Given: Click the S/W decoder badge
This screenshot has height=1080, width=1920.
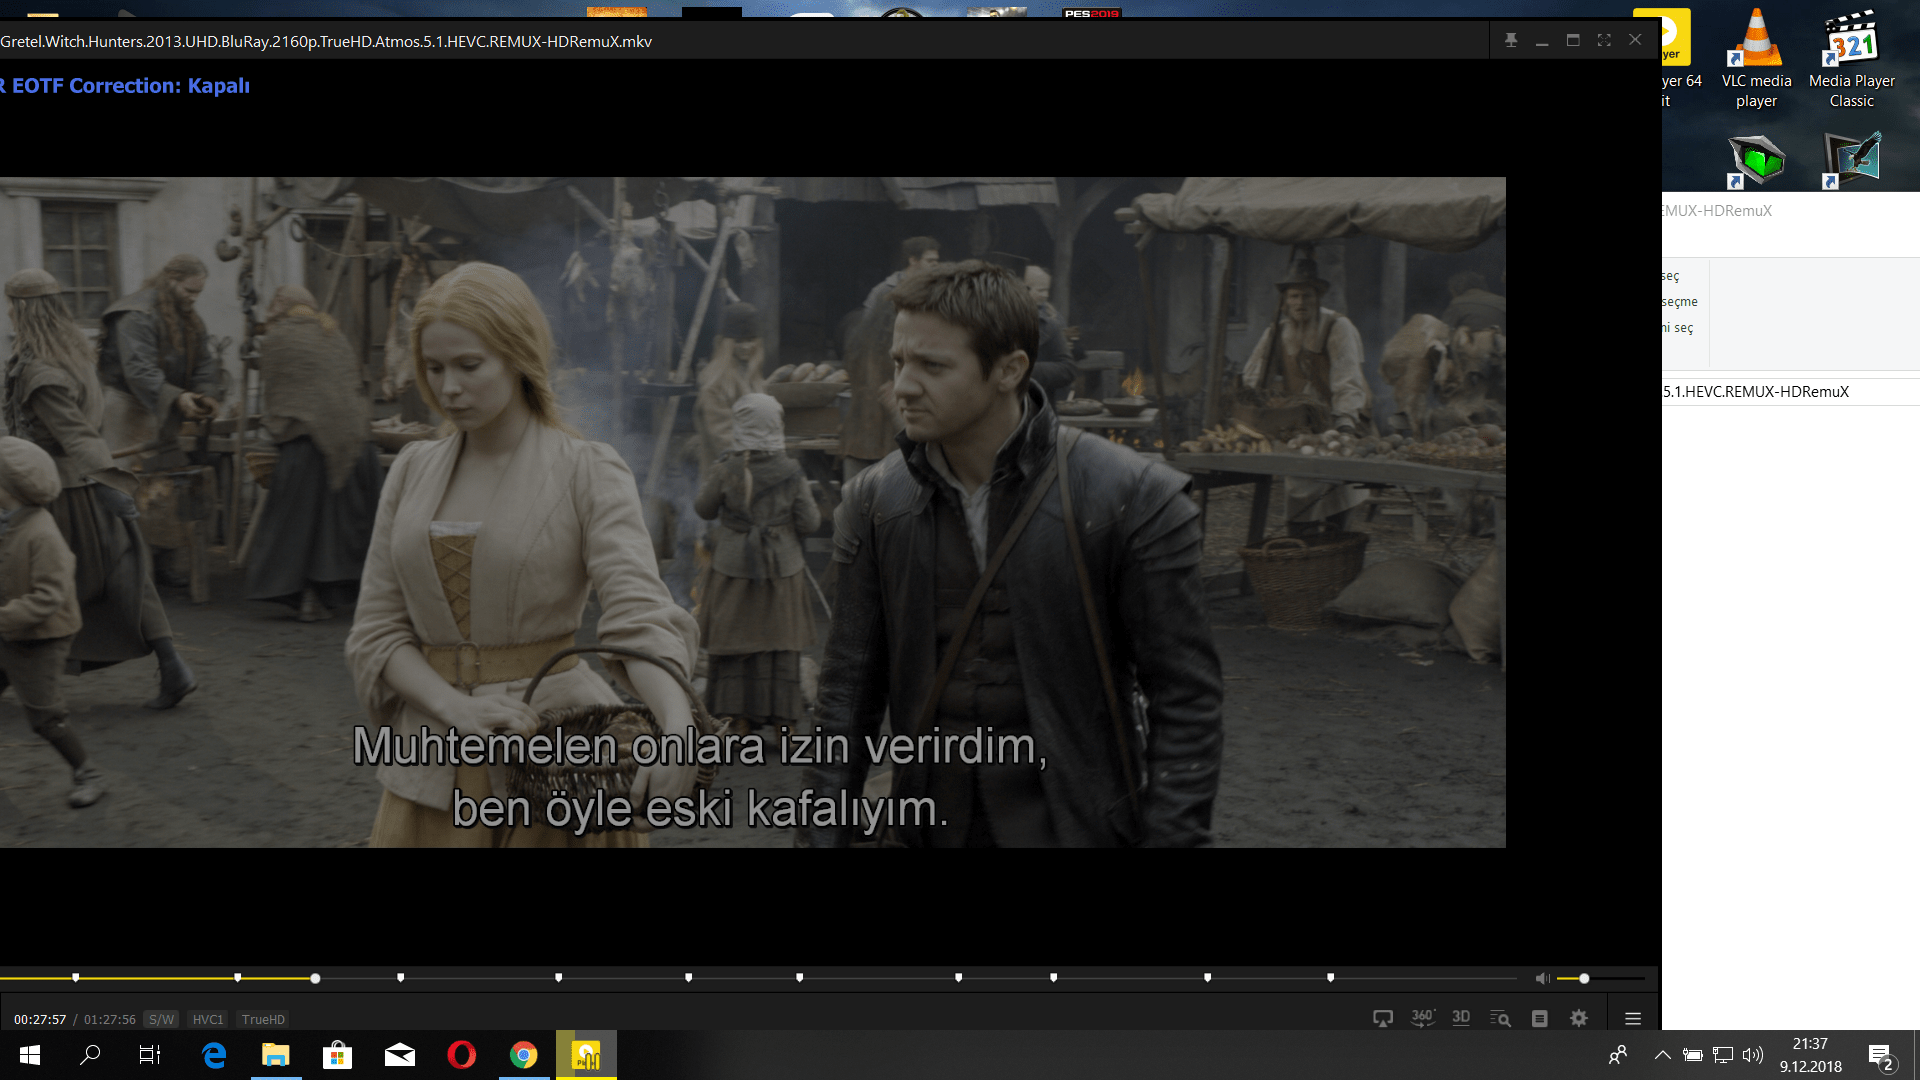Looking at the screenshot, I should [x=161, y=1019].
